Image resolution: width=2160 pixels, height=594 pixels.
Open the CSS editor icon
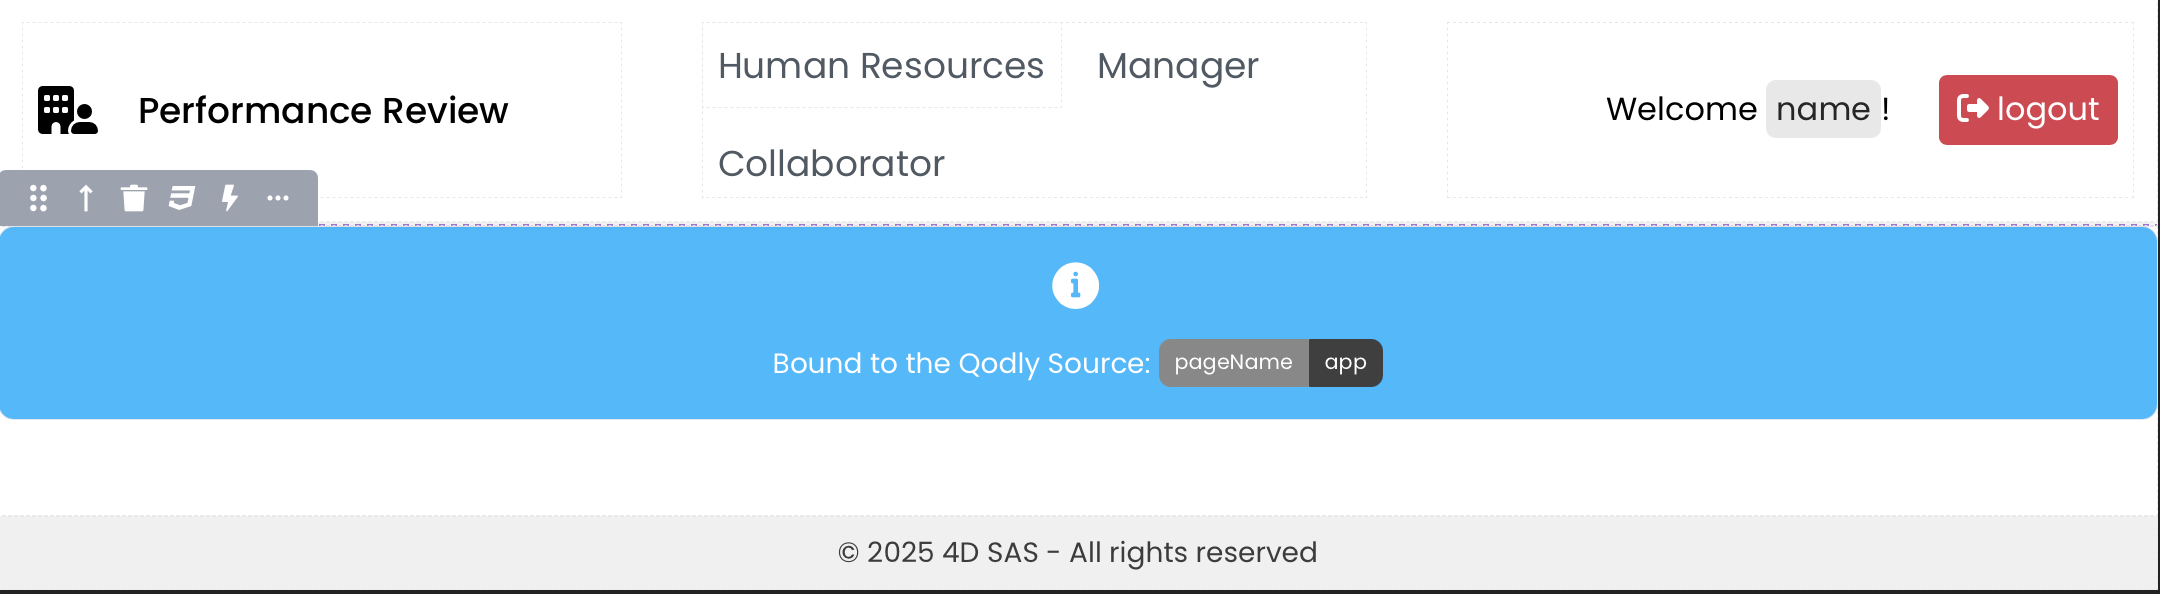pos(181,198)
